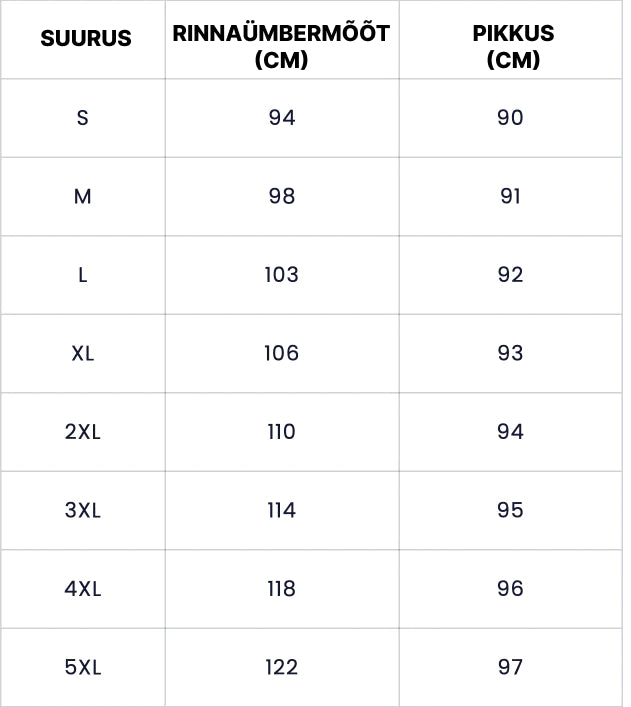Select the 5XL size cell
This screenshot has width=631, height=707.
tap(83, 667)
